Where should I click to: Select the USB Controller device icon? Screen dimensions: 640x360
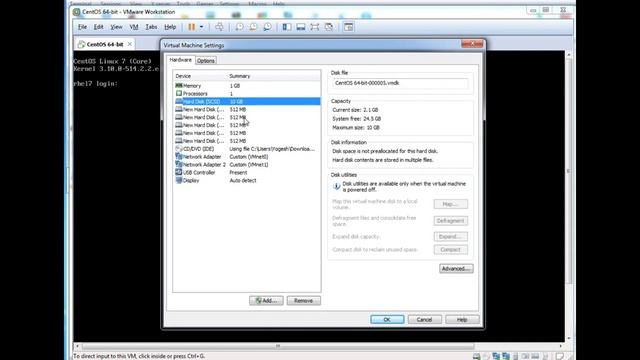[x=179, y=172]
